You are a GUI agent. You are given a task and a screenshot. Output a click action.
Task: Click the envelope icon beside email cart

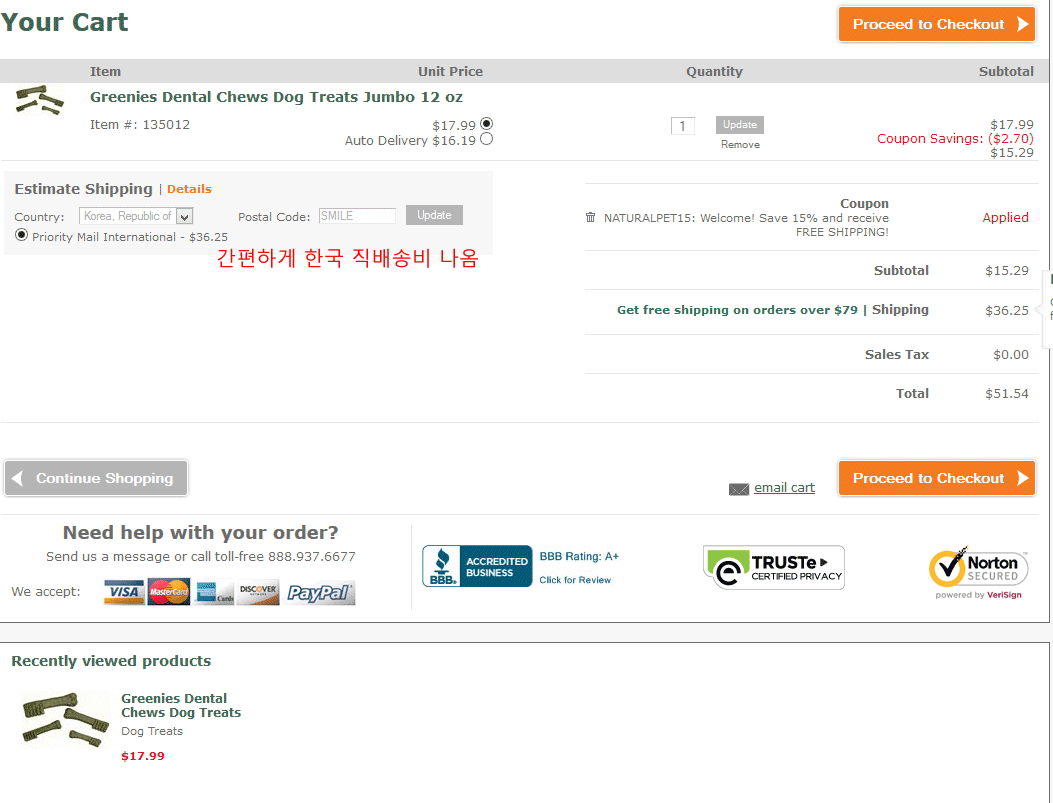pyautogui.click(x=739, y=489)
